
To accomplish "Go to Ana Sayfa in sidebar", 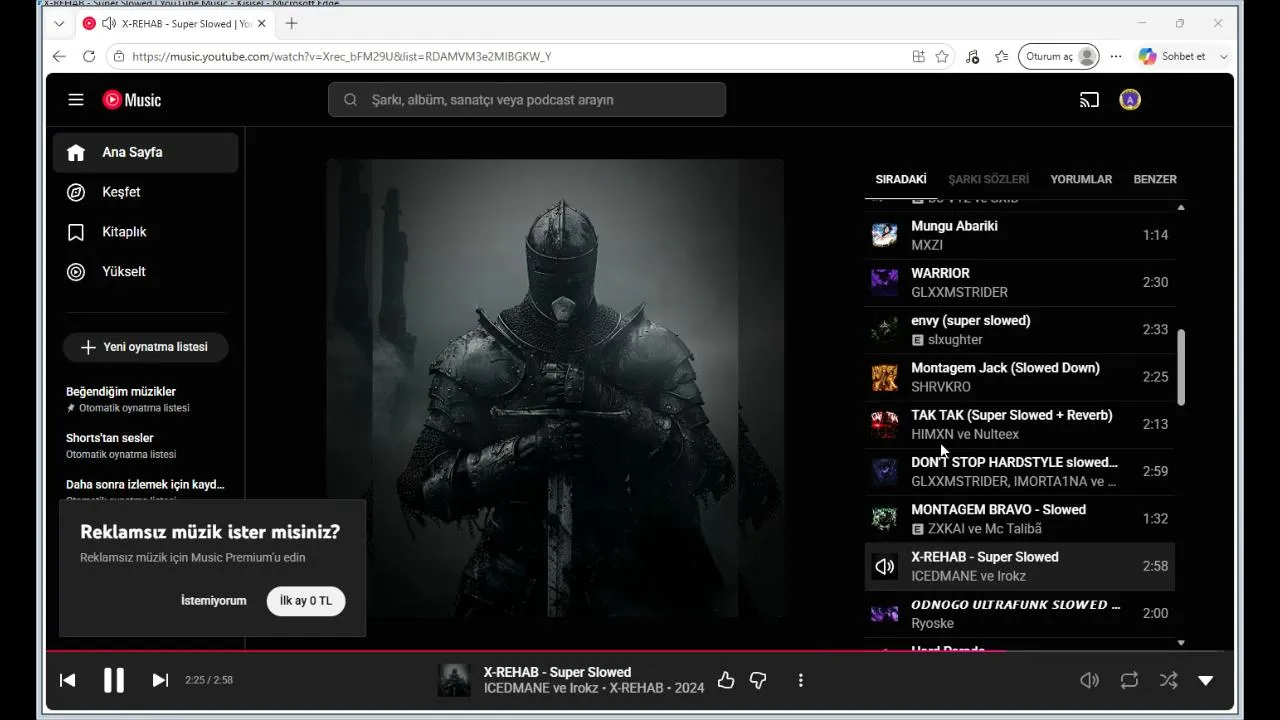I will click(146, 152).
